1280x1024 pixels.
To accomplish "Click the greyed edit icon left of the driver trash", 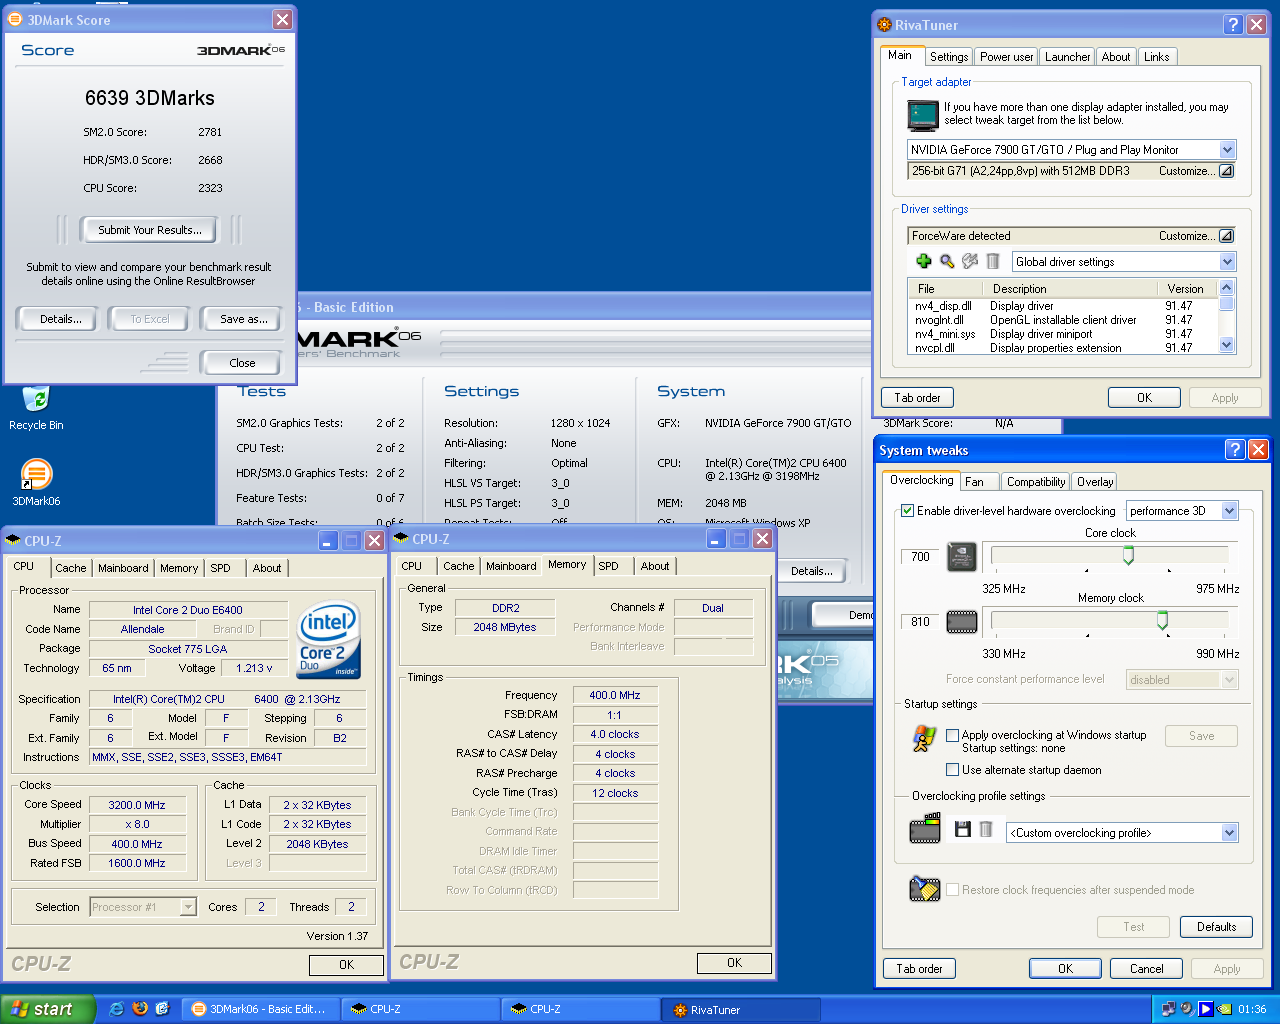I will pos(970,261).
